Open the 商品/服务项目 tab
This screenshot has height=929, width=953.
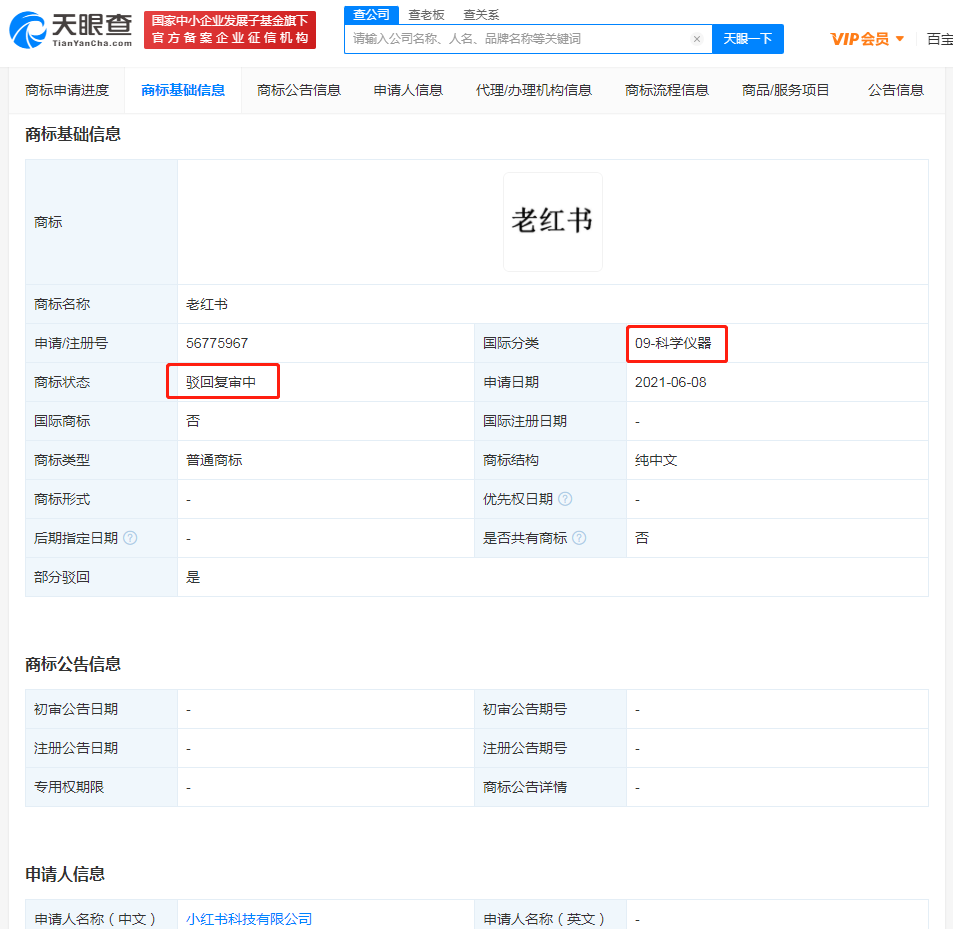(785, 91)
